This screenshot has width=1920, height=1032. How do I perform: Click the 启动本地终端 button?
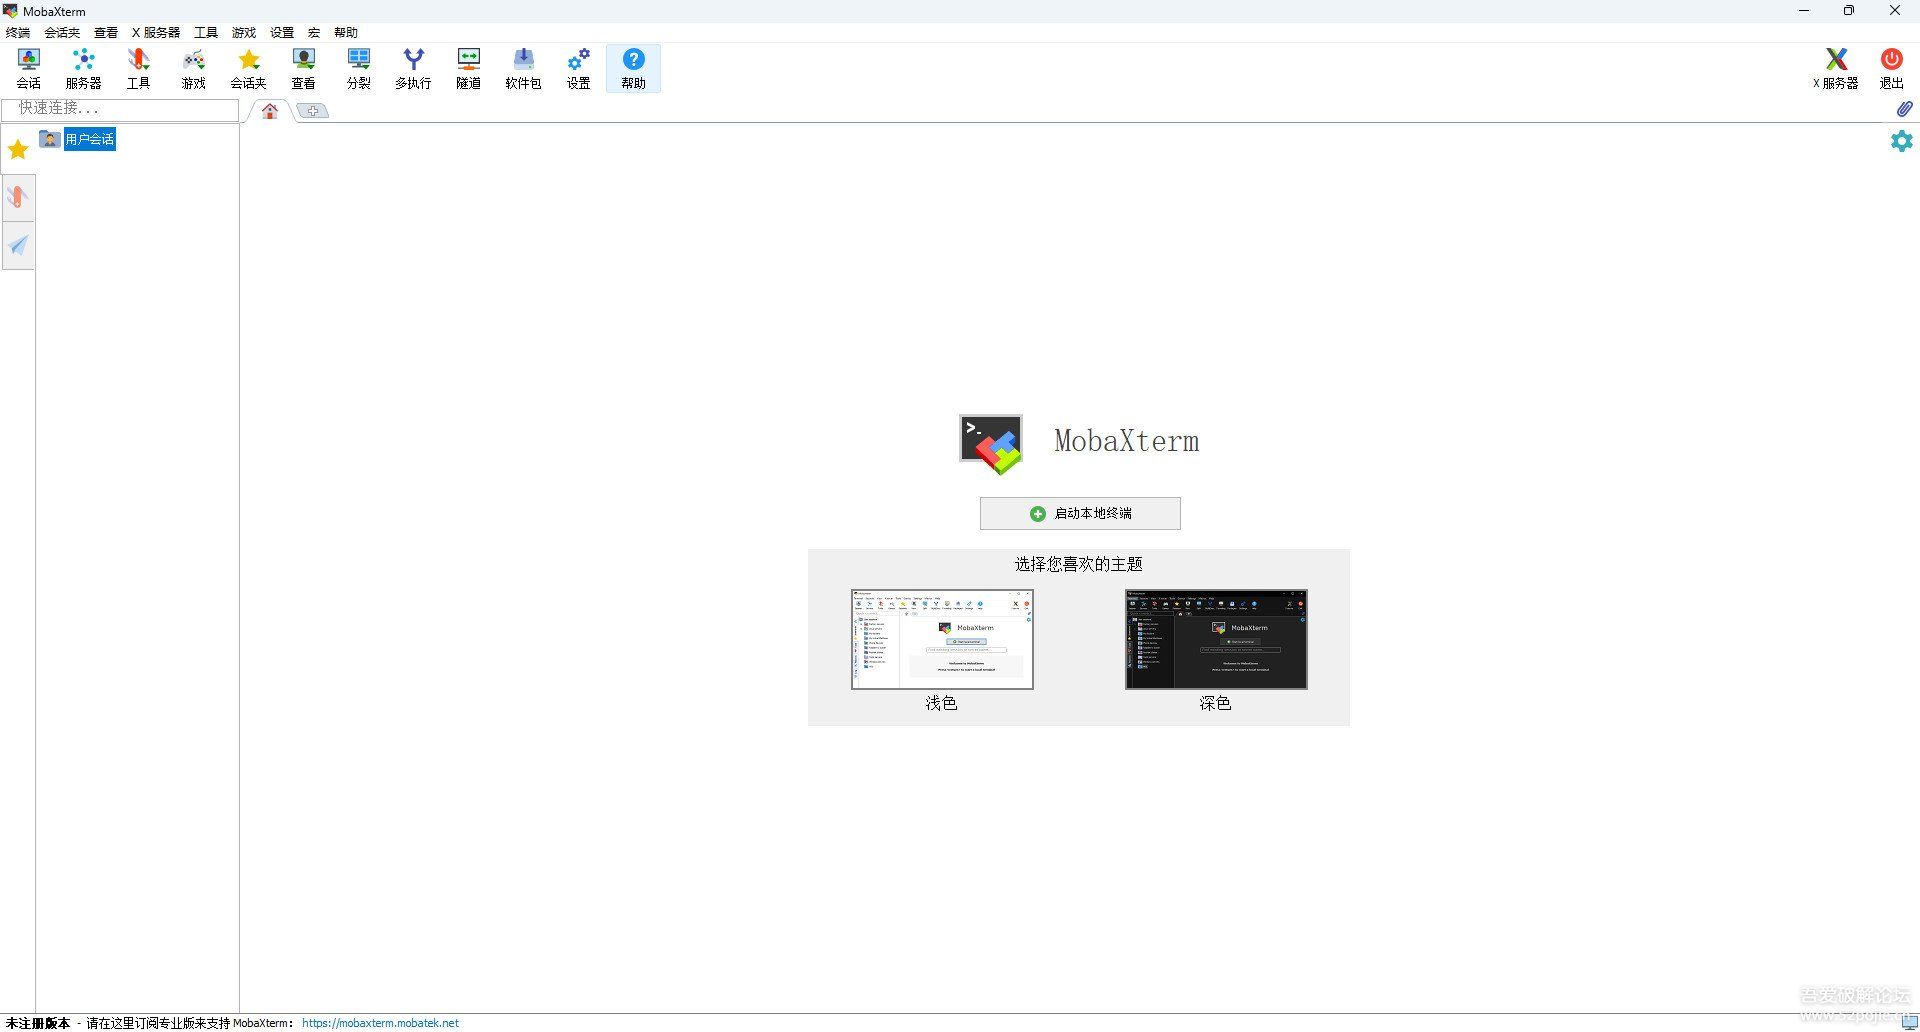point(1080,513)
